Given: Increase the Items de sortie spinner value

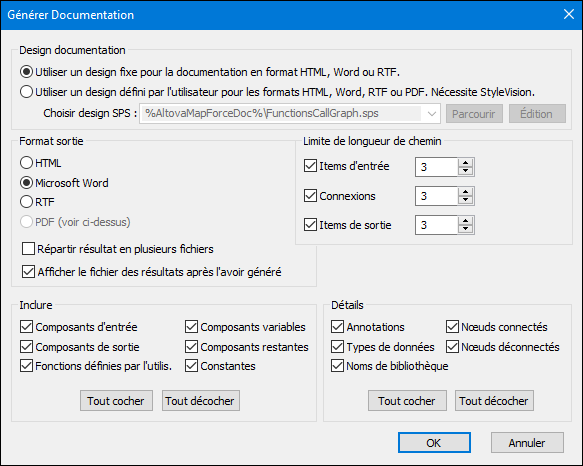Looking at the screenshot, I should [465, 221].
